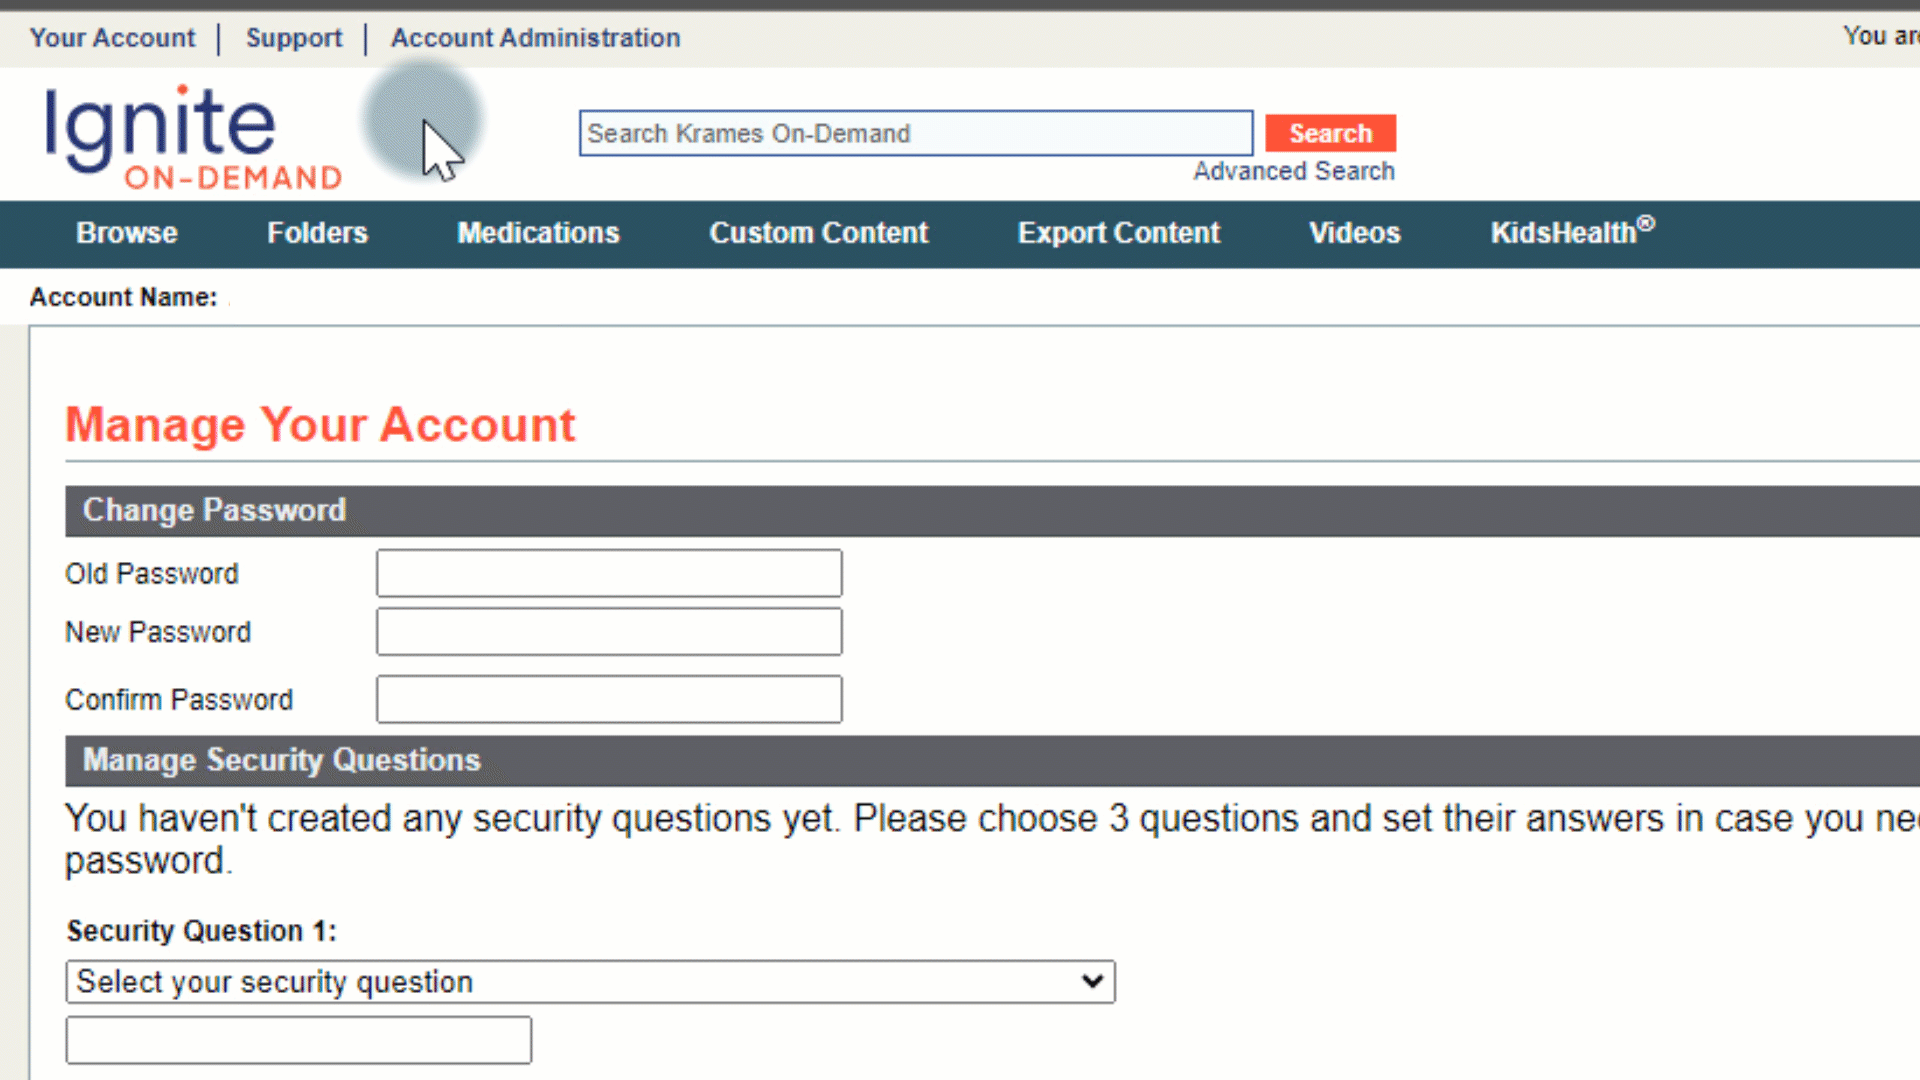Click into the New Password field
Viewport: 1920px width, 1080px height.
(609, 632)
